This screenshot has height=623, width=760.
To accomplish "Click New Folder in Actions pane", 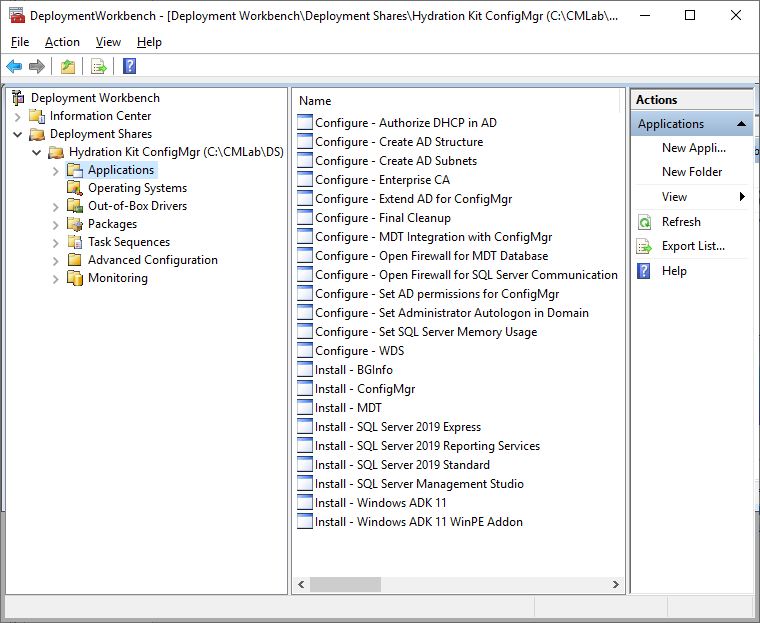I will pyautogui.click(x=692, y=172).
